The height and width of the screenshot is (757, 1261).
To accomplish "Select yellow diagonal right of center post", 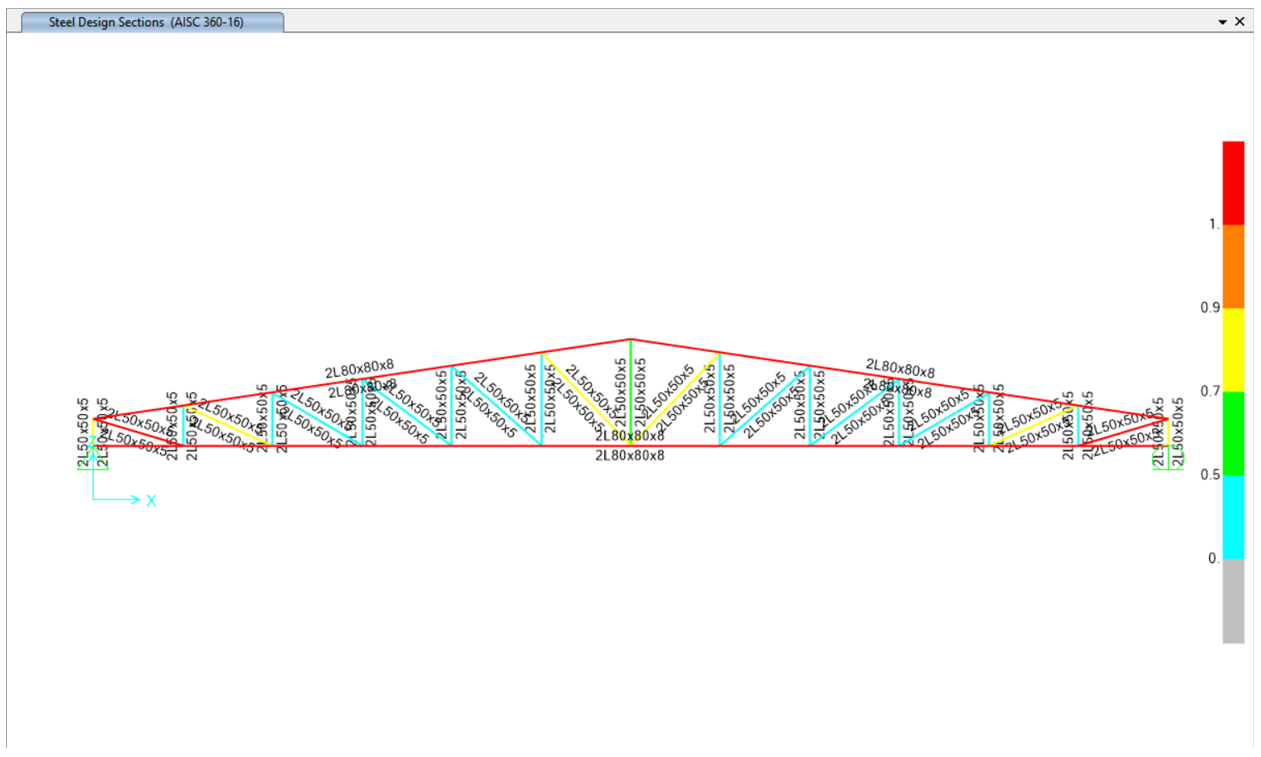I will tap(676, 397).
